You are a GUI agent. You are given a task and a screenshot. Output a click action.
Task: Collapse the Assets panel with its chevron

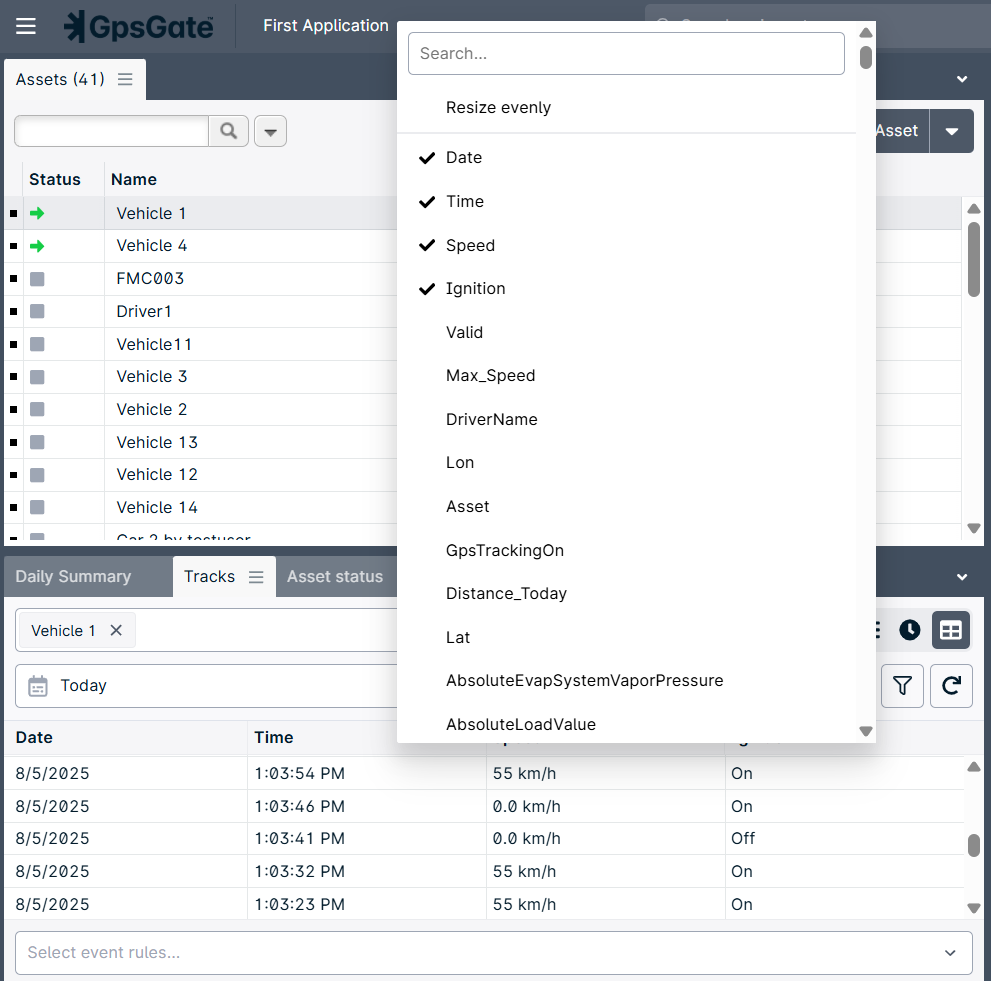[x=961, y=79]
